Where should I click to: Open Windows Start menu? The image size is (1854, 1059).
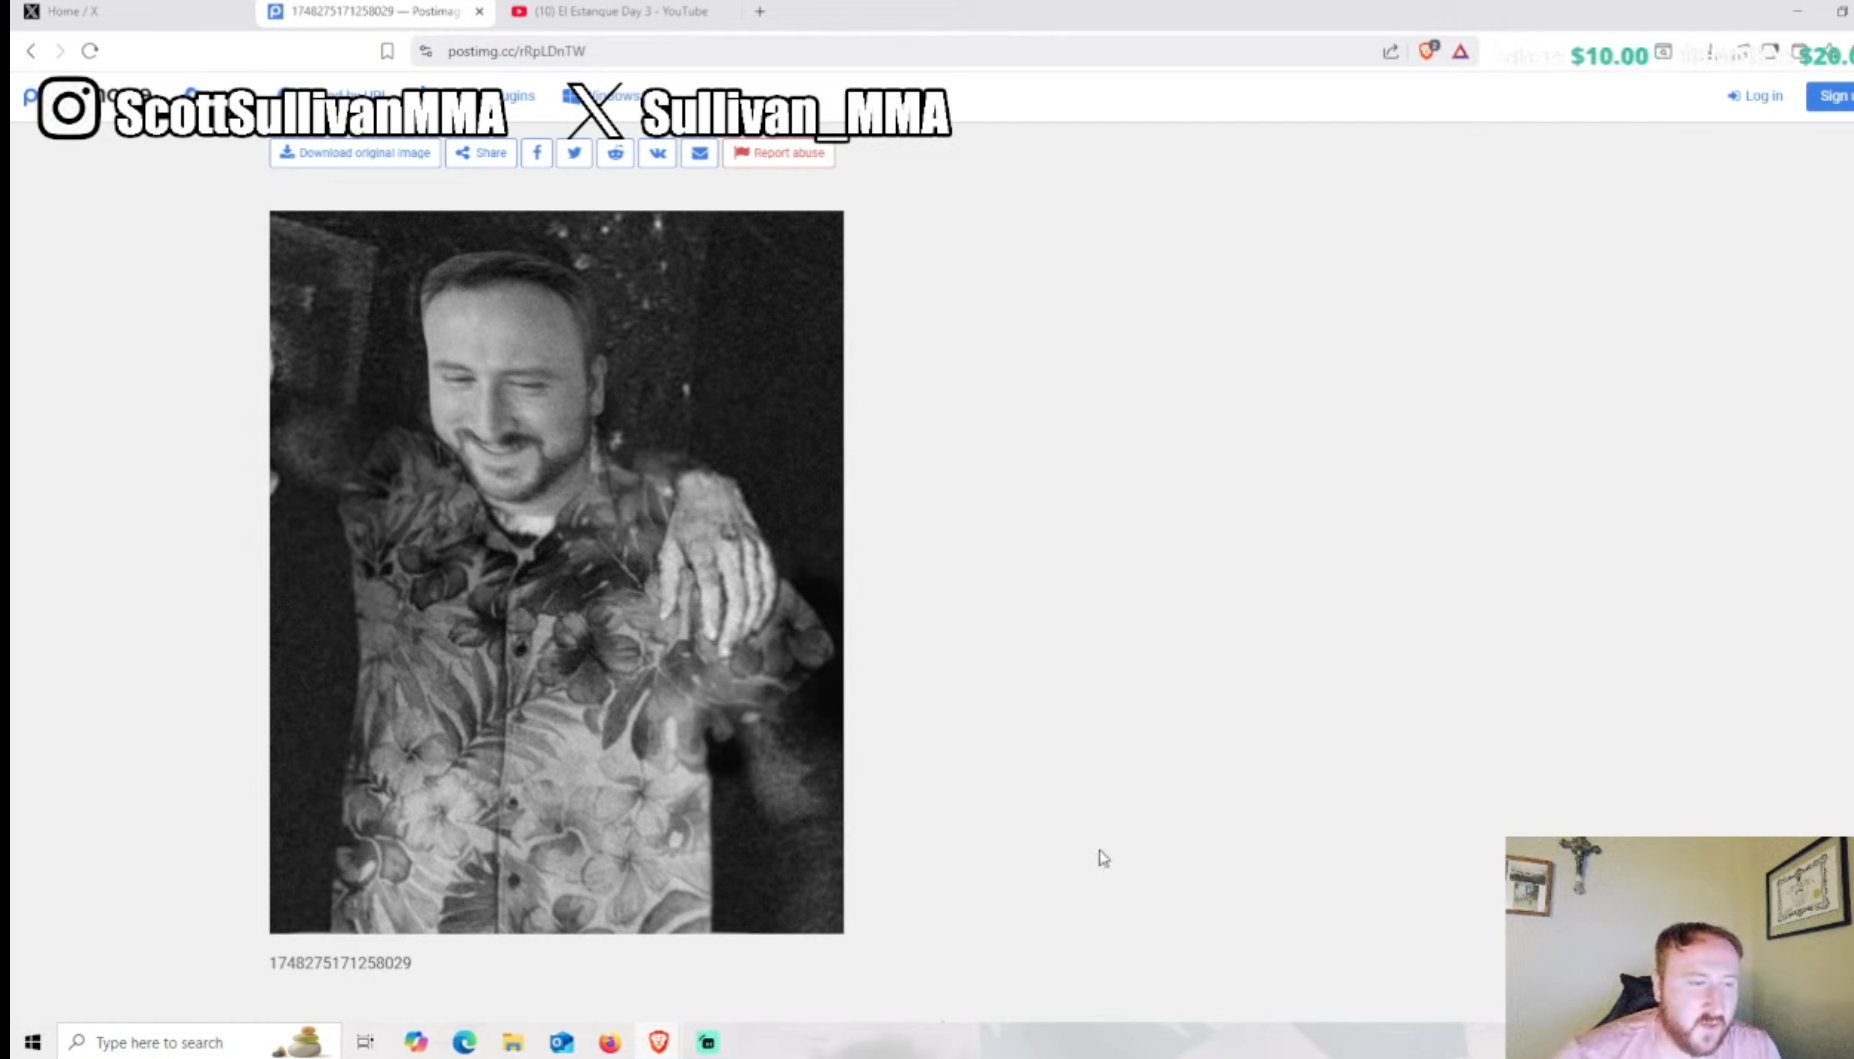tap(33, 1042)
